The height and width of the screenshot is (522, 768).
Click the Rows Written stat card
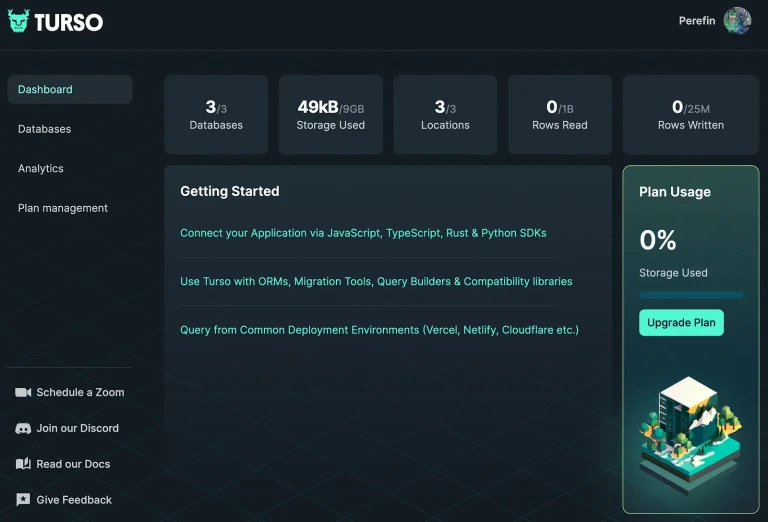click(x=691, y=115)
